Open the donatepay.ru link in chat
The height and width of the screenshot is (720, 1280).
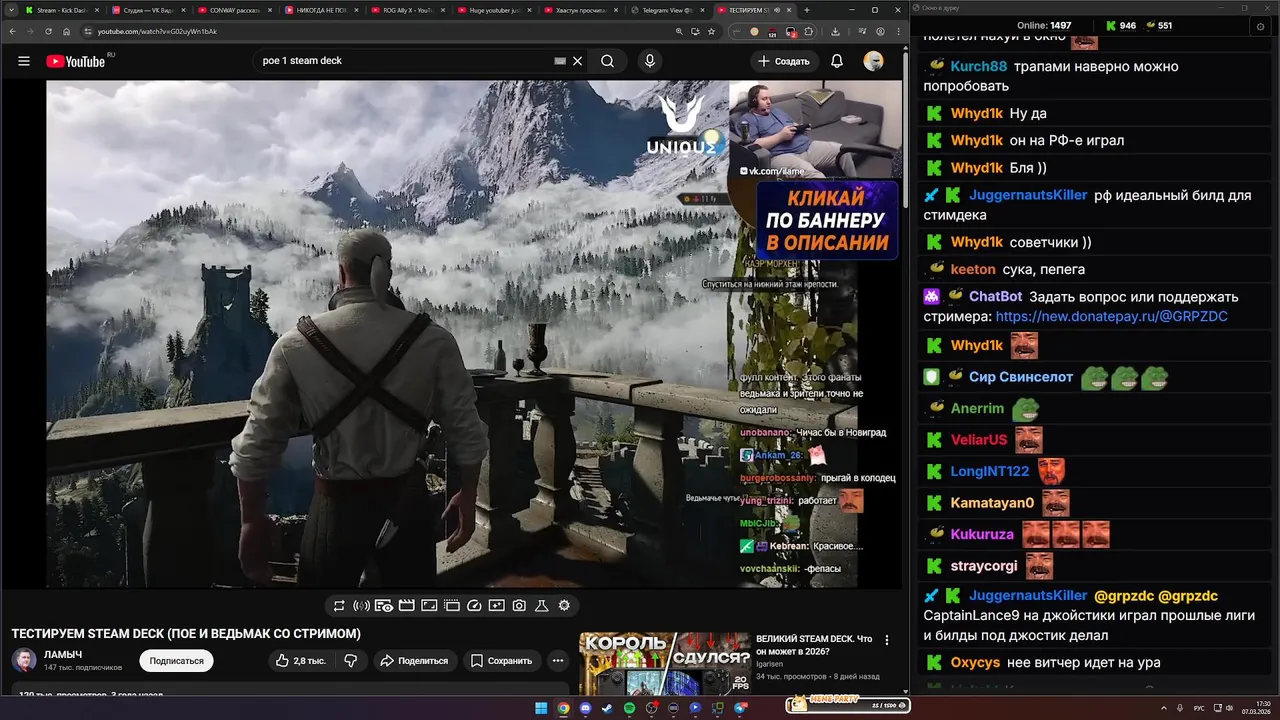pyautogui.click(x=1111, y=316)
